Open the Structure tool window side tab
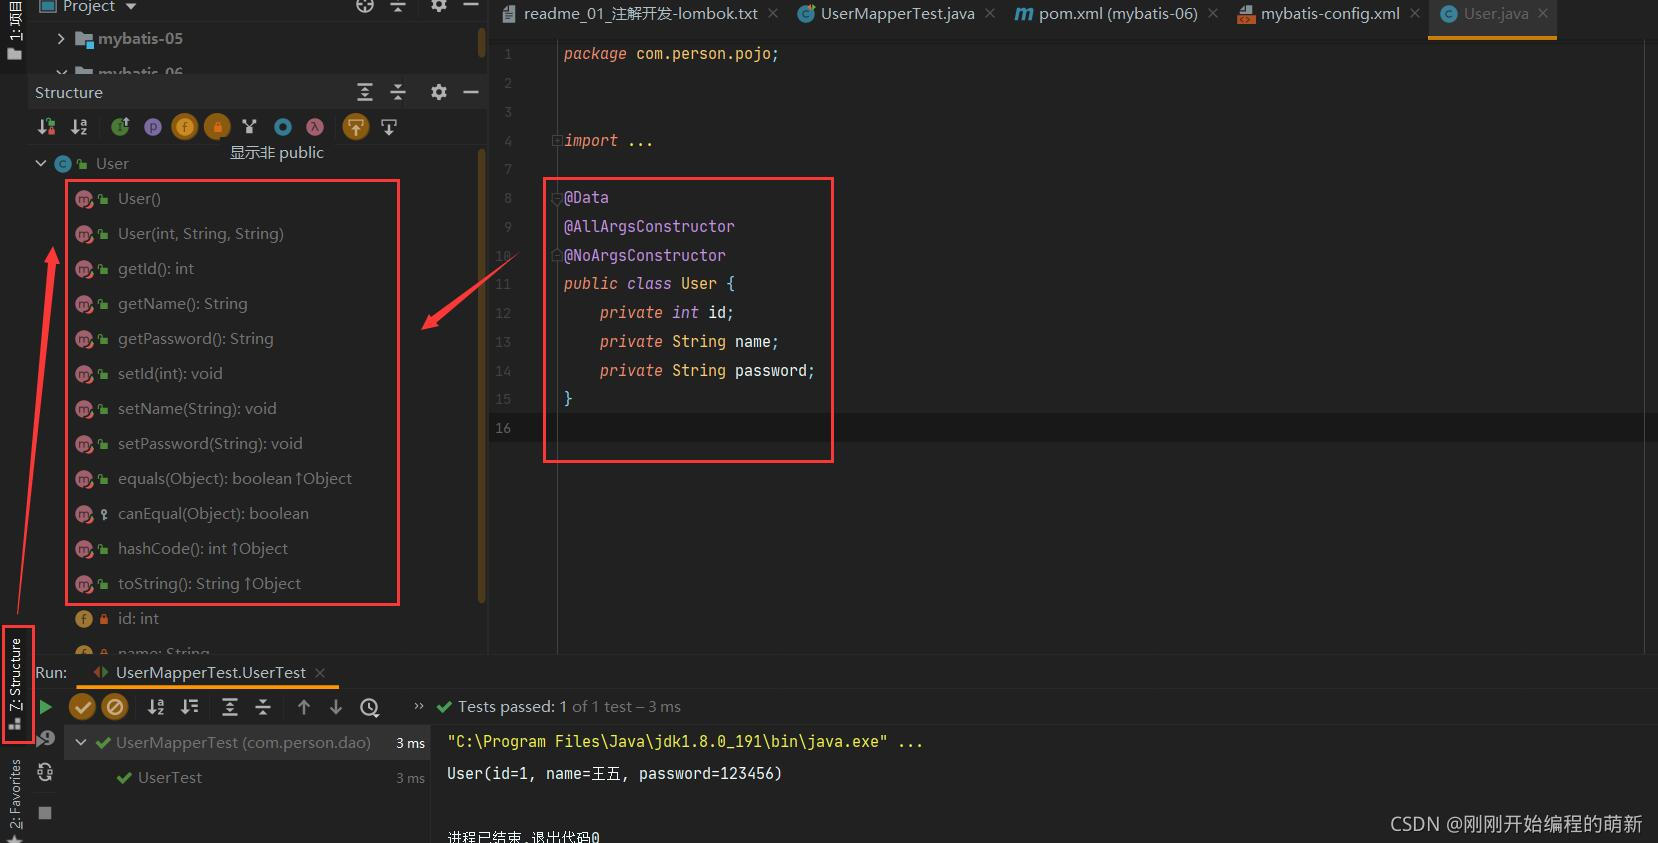Screen dimensions: 1658x843 click(16, 684)
